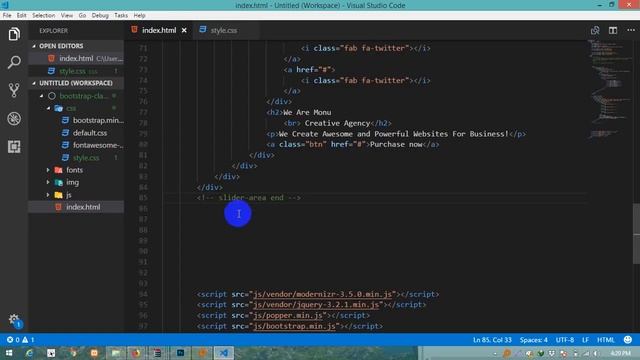Click errors and warnings status indicator
This screenshot has height=360, width=640.
tap(20, 340)
